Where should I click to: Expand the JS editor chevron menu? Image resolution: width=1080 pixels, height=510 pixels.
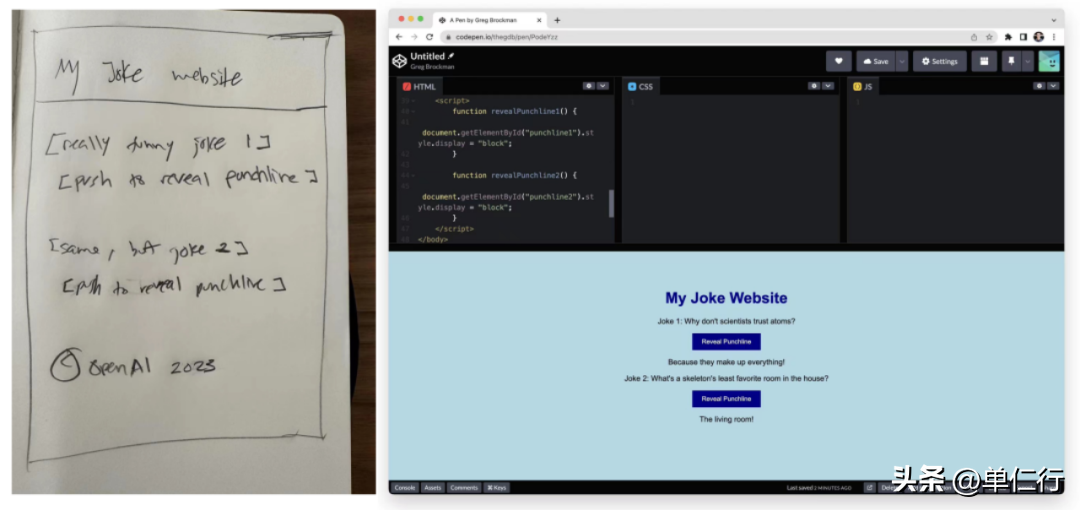click(1052, 86)
